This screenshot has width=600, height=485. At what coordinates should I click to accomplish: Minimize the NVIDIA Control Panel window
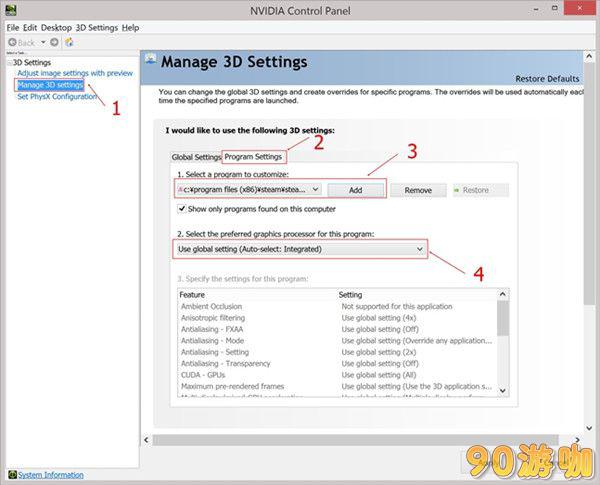(x=536, y=9)
